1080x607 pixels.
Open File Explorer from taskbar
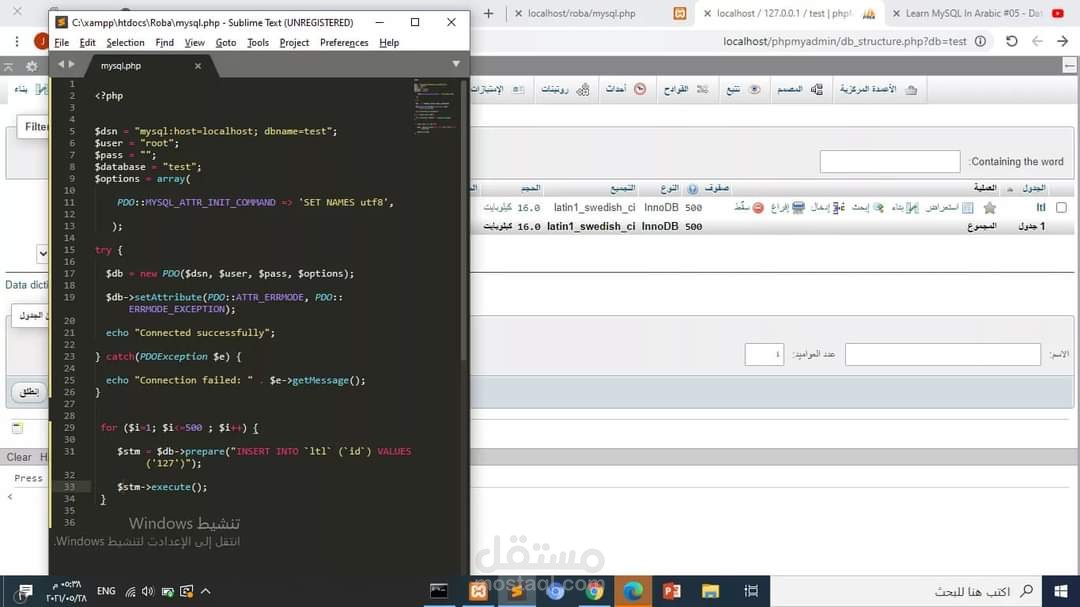pos(710,591)
